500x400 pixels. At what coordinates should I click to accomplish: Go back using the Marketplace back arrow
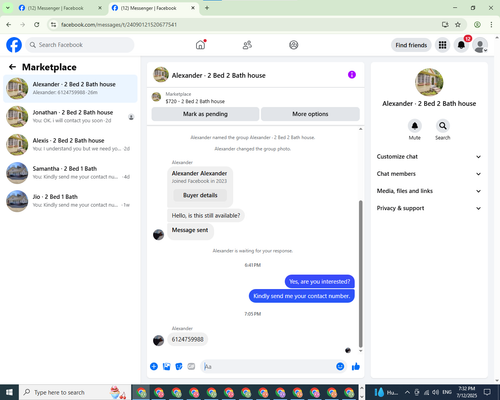pyautogui.click(x=12, y=67)
